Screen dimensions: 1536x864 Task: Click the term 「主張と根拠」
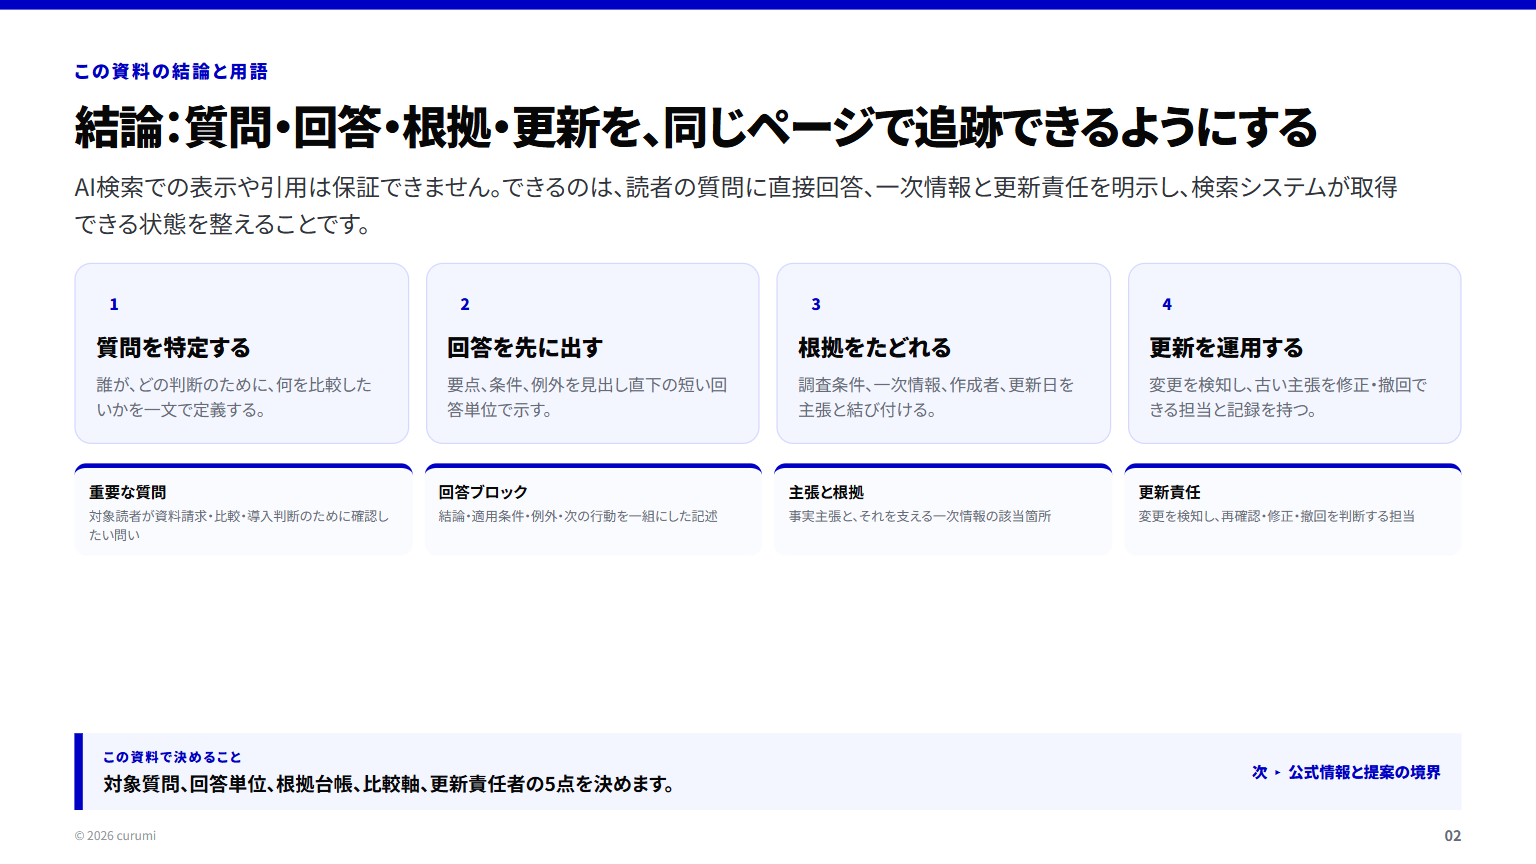[x=826, y=492]
